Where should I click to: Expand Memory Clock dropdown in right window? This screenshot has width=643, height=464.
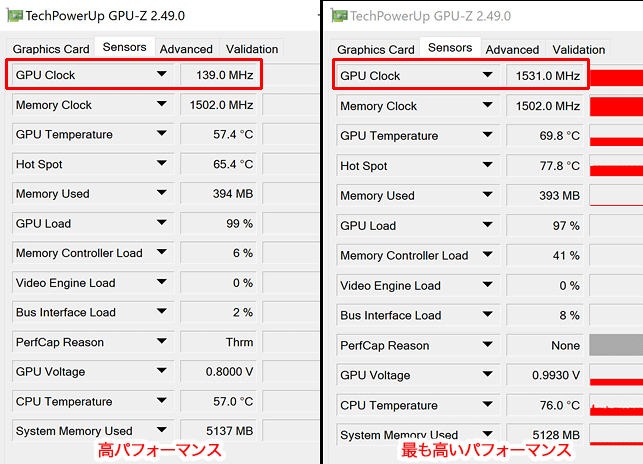[488, 105]
